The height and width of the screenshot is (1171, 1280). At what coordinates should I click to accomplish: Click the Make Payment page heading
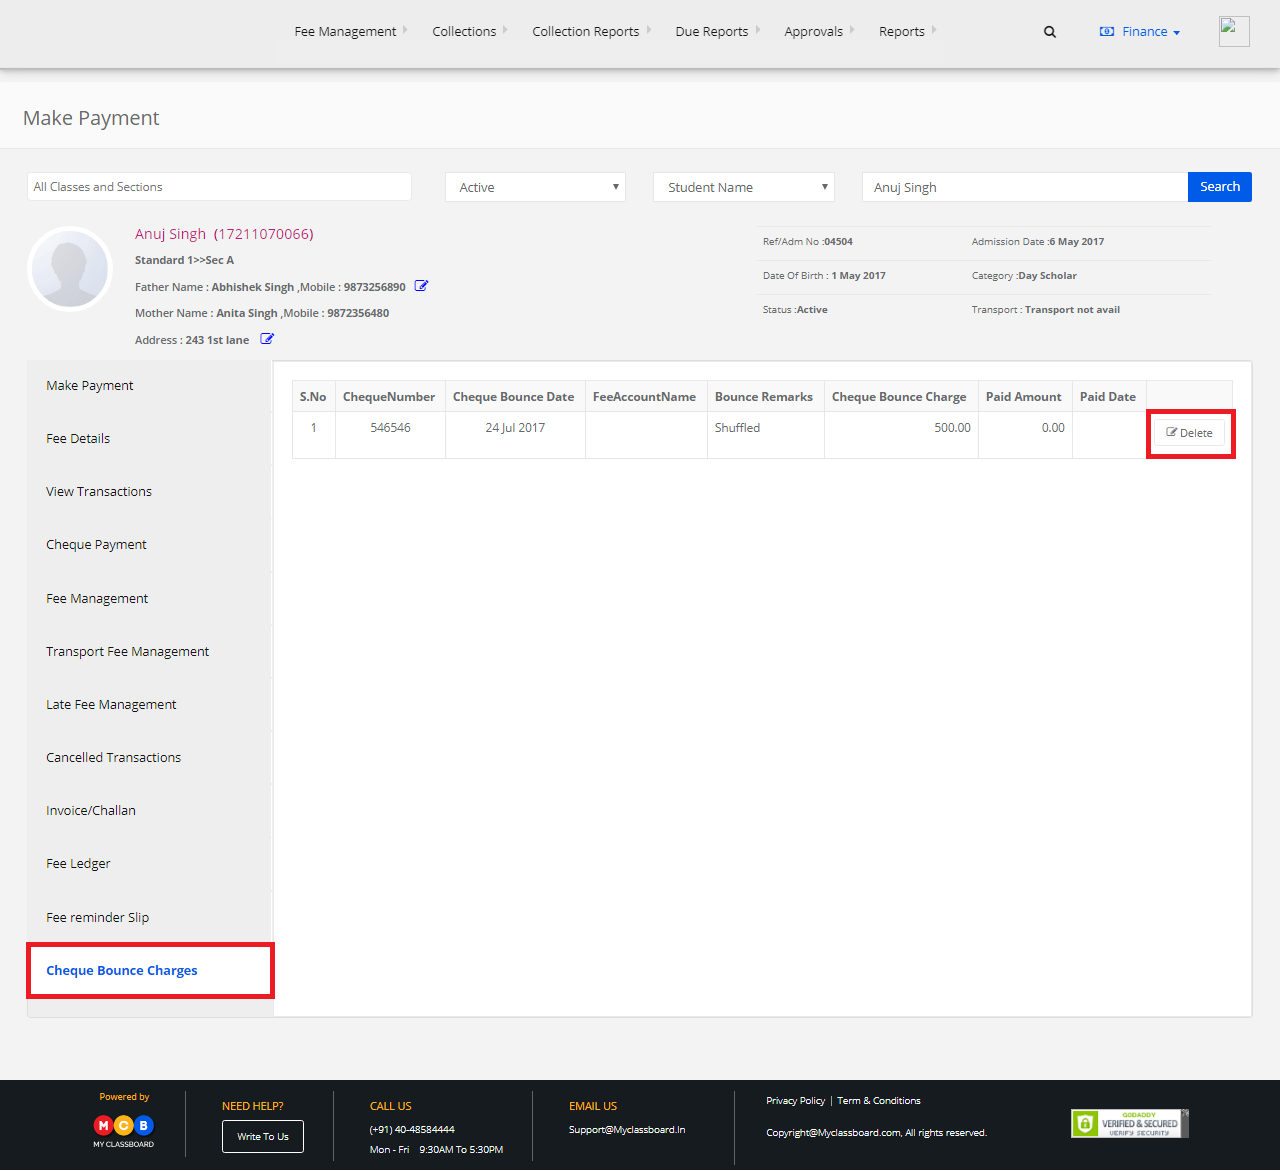point(91,118)
